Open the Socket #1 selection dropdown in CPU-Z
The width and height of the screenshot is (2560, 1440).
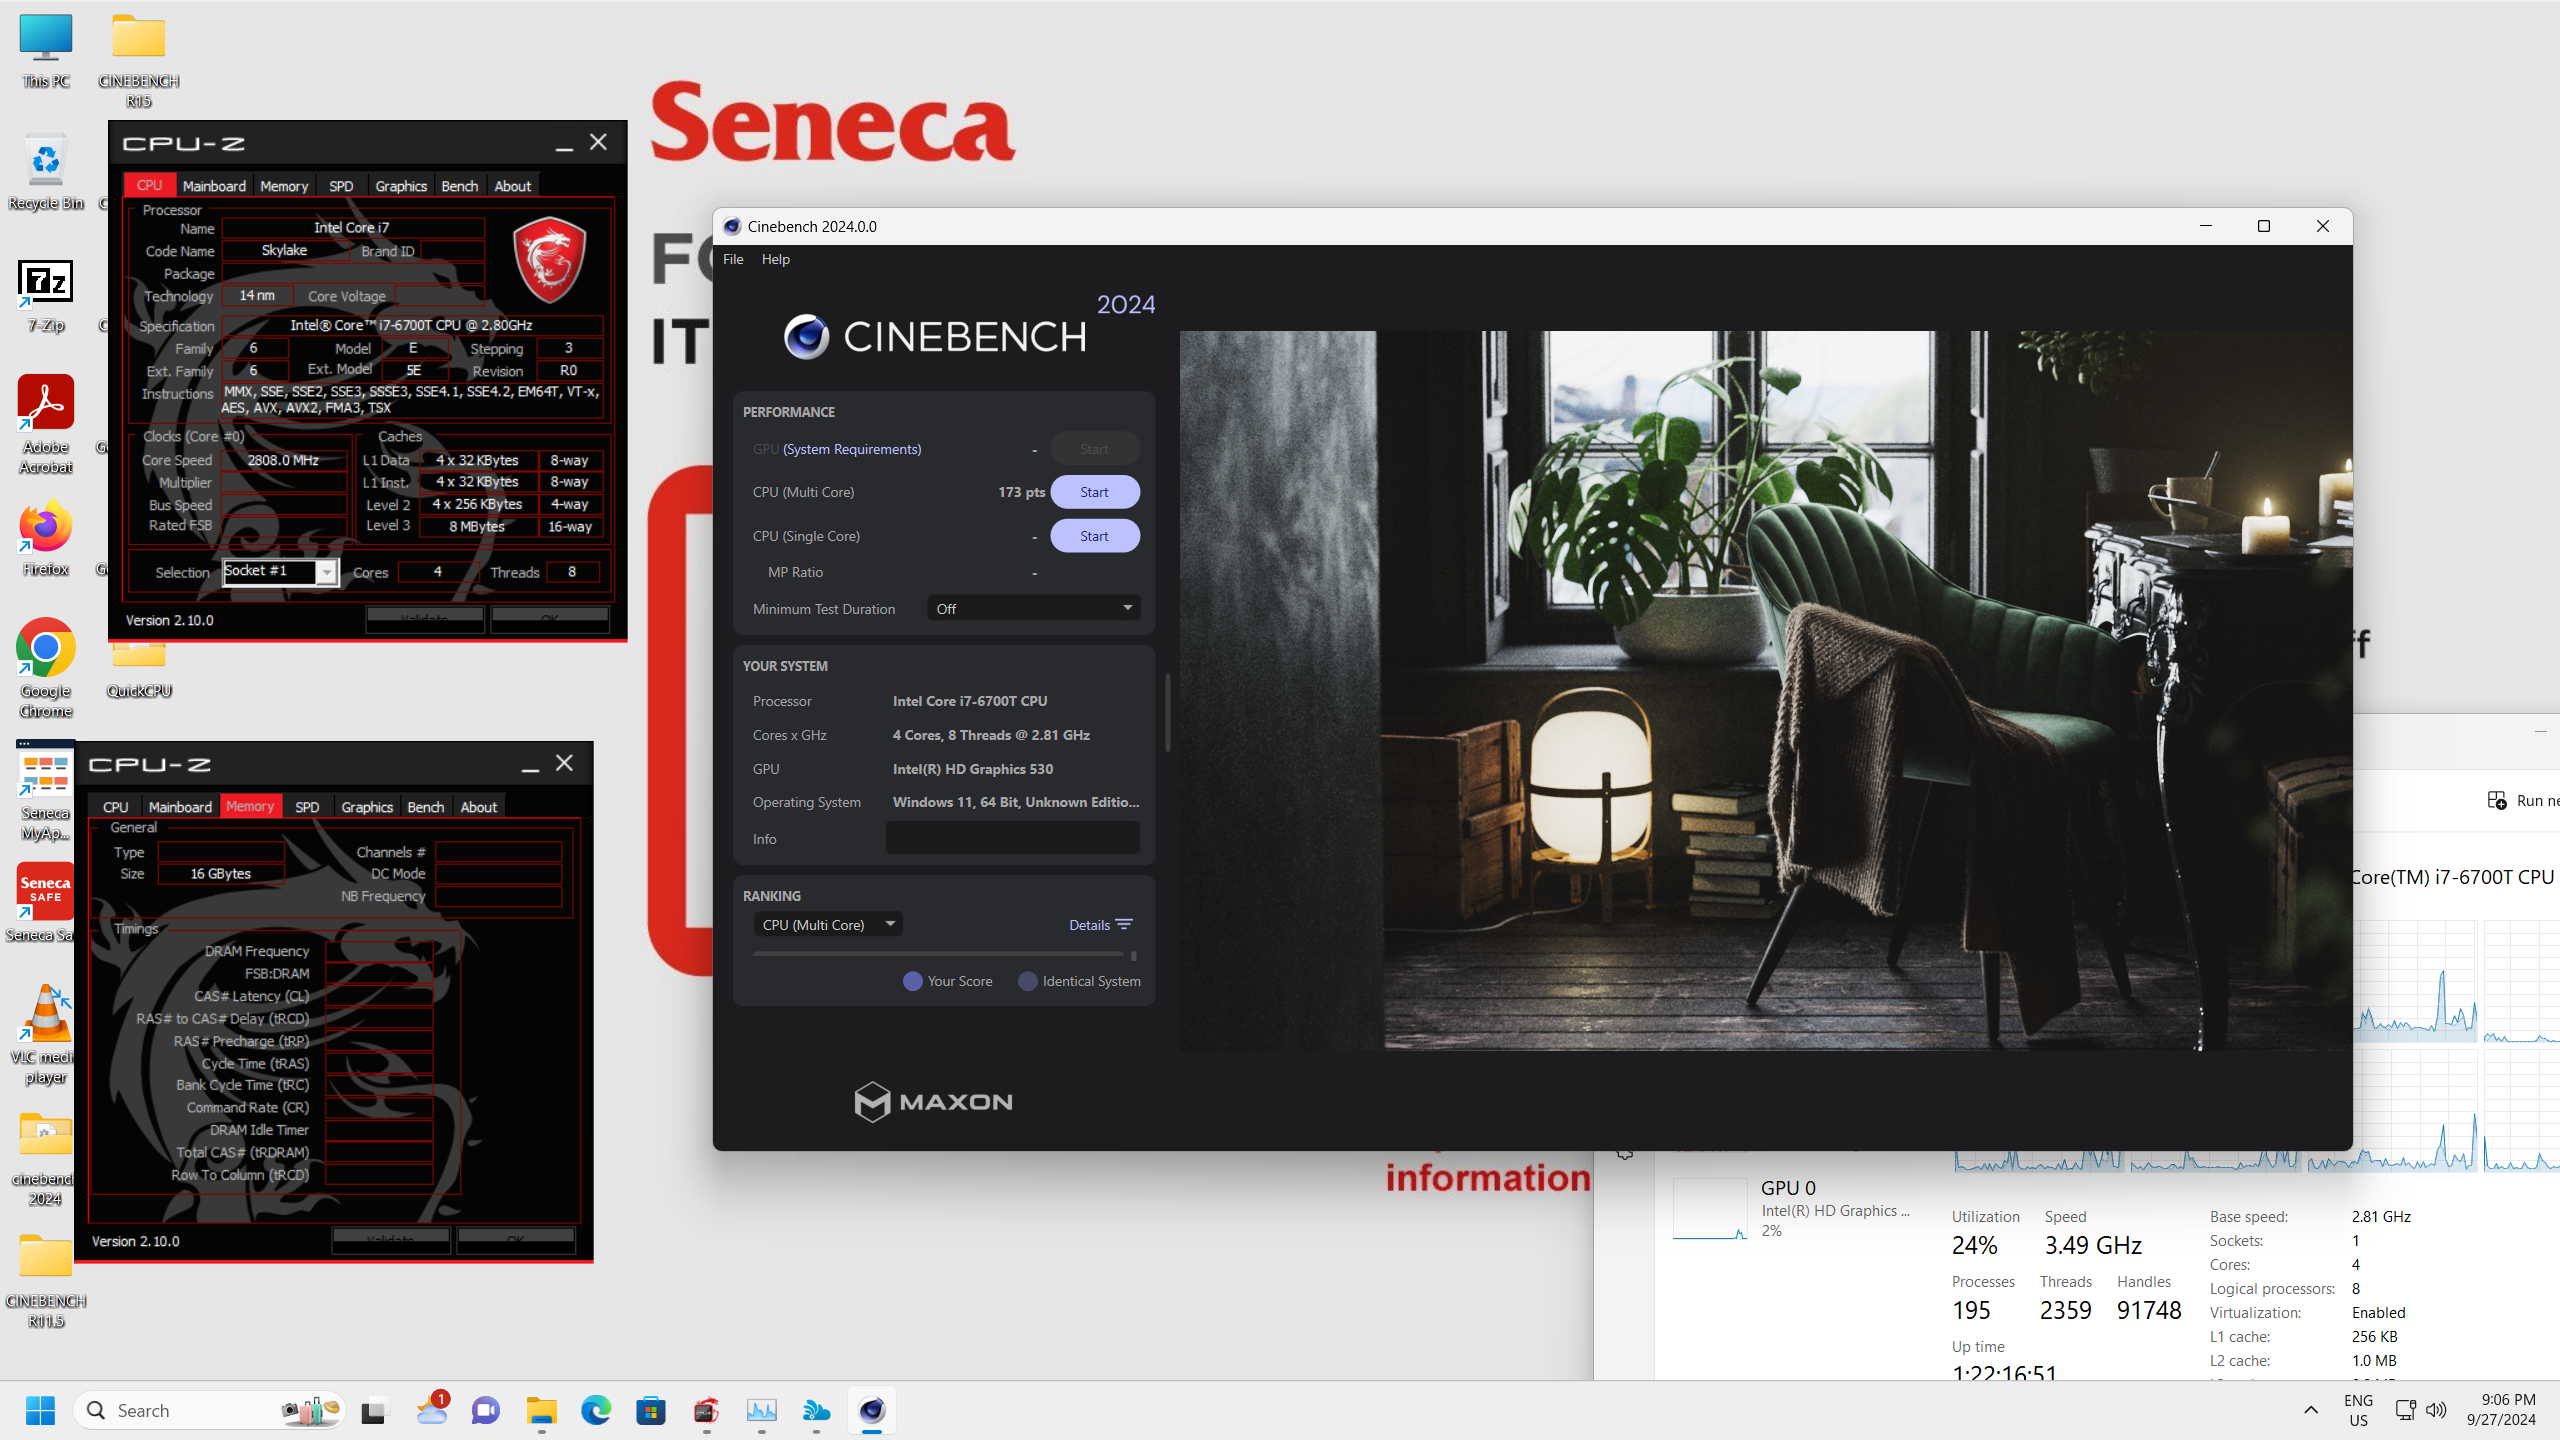pyautogui.click(x=280, y=571)
